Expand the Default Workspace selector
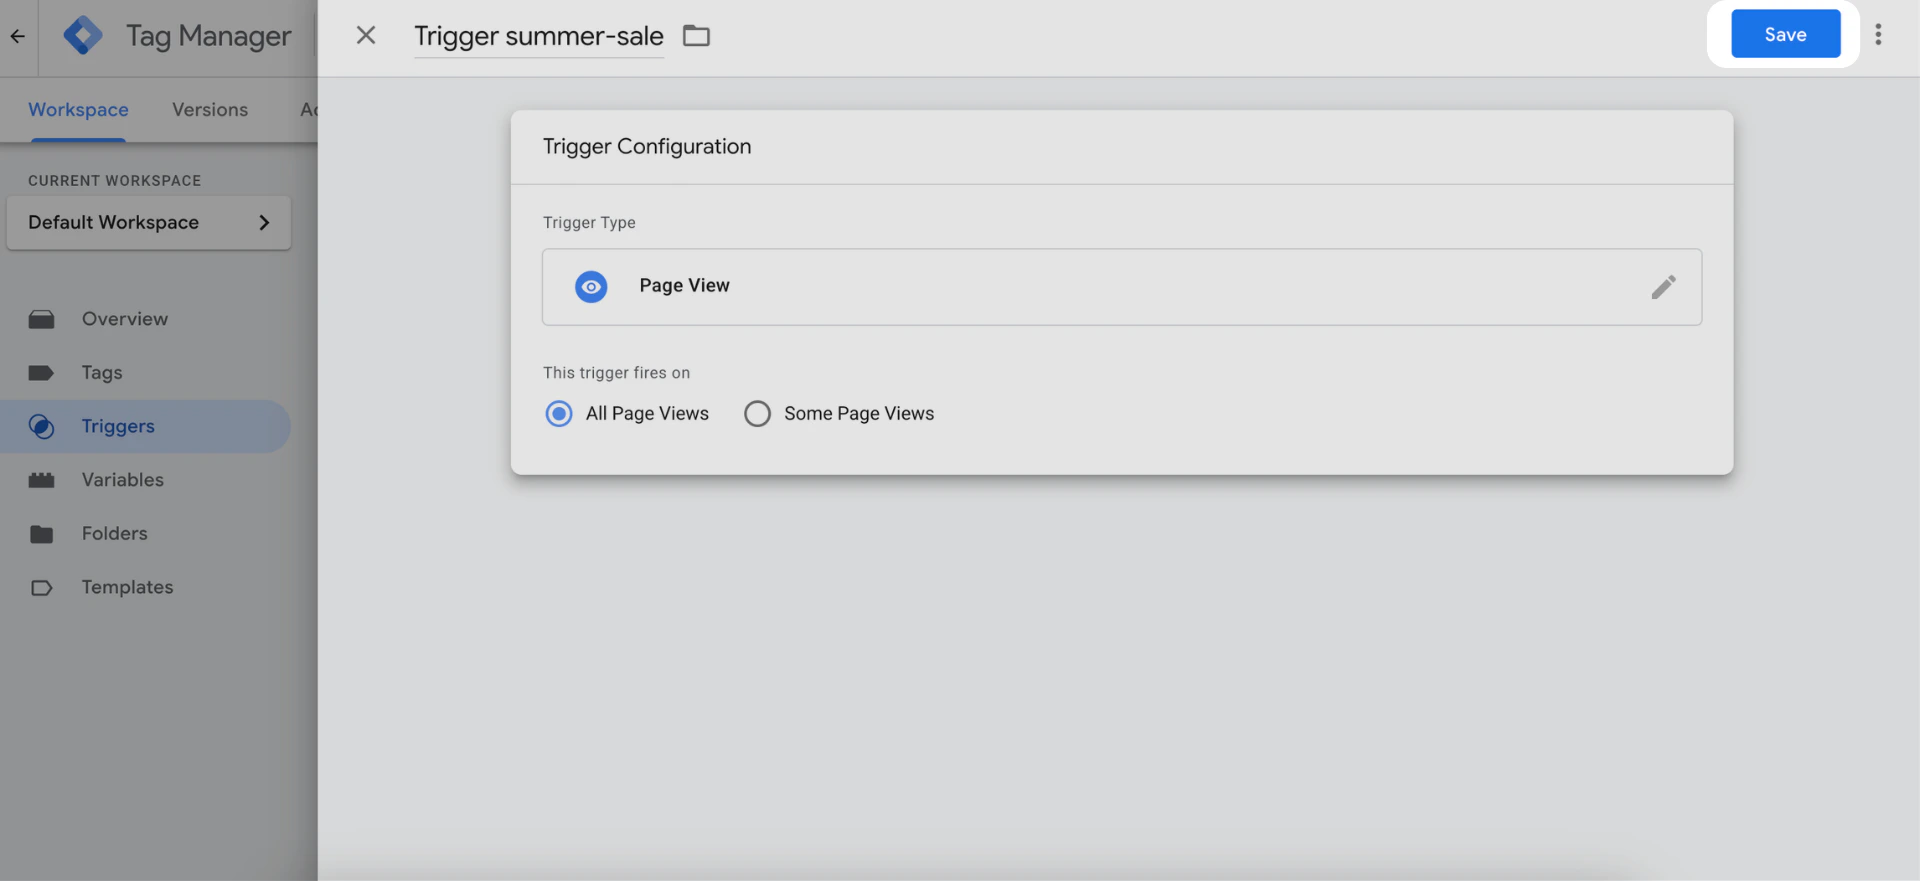1920x881 pixels. (149, 222)
